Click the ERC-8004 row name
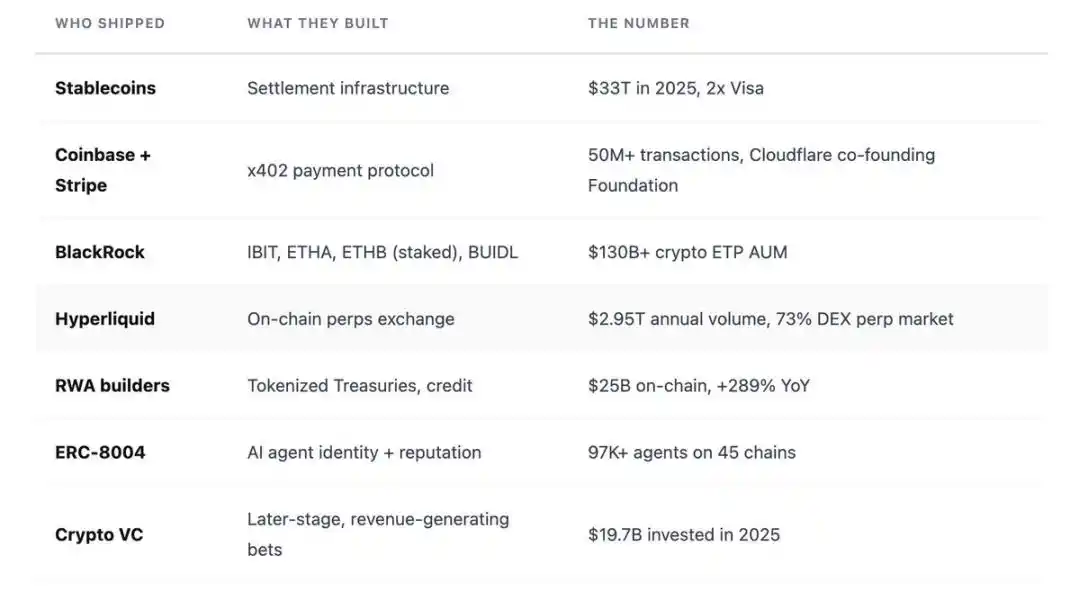This screenshot has width=1079, height=600. point(100,452)
